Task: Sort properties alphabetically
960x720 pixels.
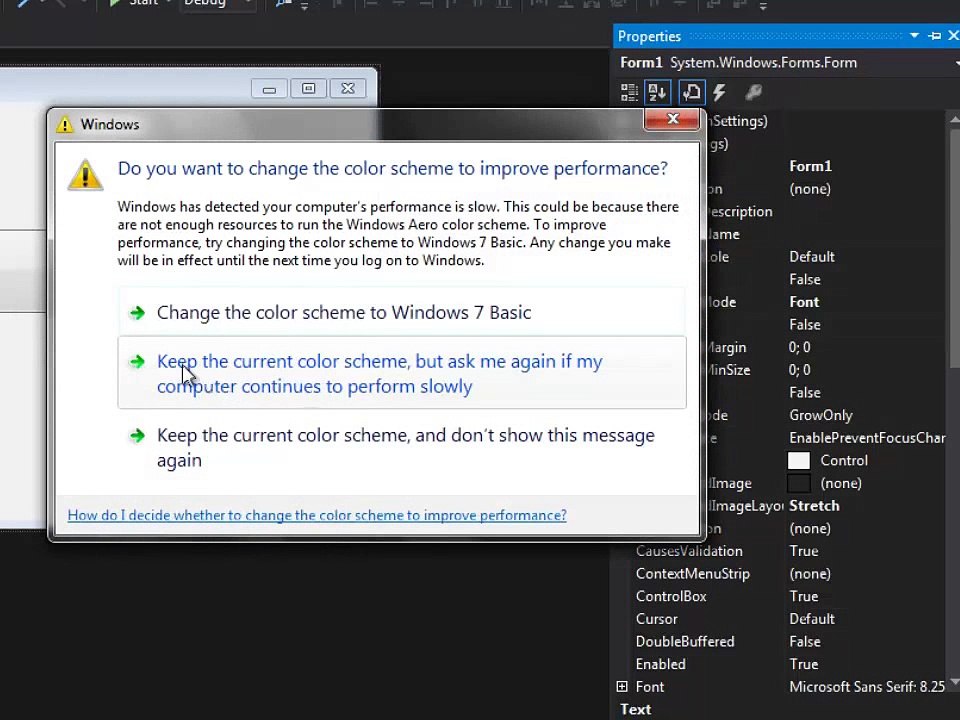Action: (658, 93)
